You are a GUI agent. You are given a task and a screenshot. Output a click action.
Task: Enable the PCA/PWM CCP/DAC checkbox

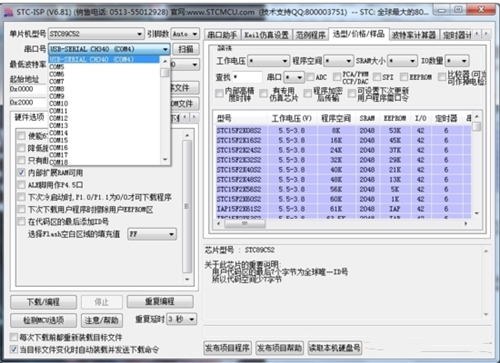tap(337, 77)
